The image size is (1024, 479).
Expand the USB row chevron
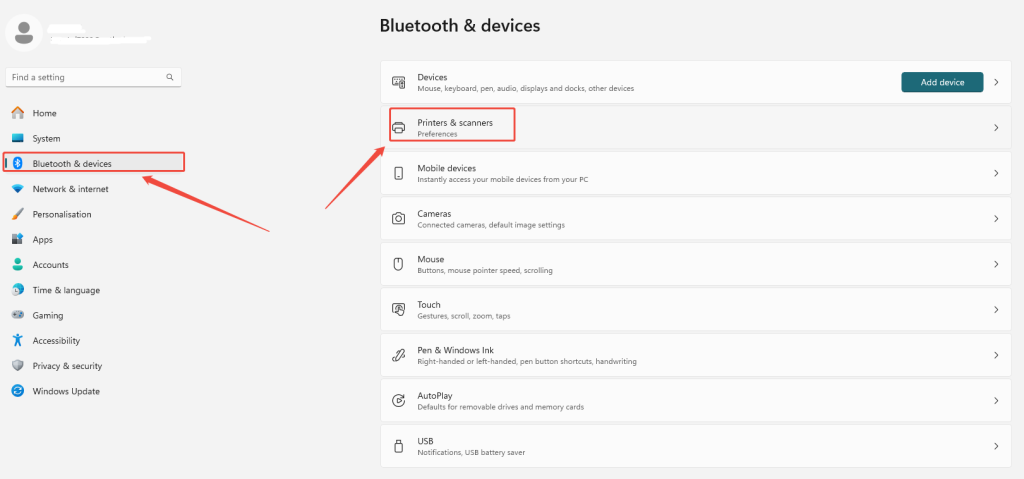(996, 446)
